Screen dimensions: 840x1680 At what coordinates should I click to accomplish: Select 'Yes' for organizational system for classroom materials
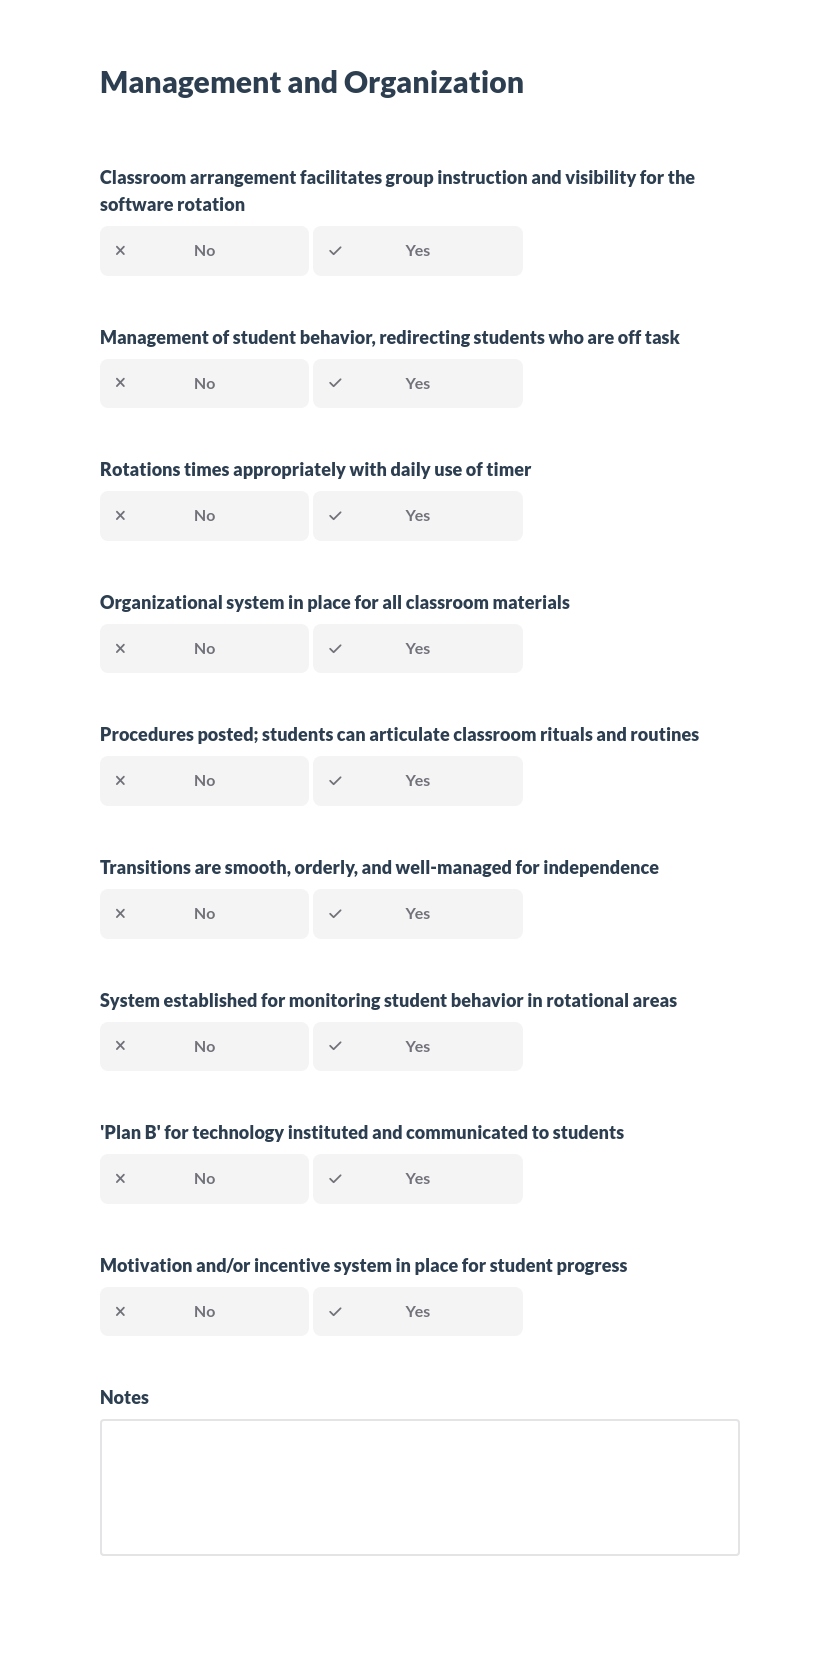pyautogui.click(x=417, y=648)
